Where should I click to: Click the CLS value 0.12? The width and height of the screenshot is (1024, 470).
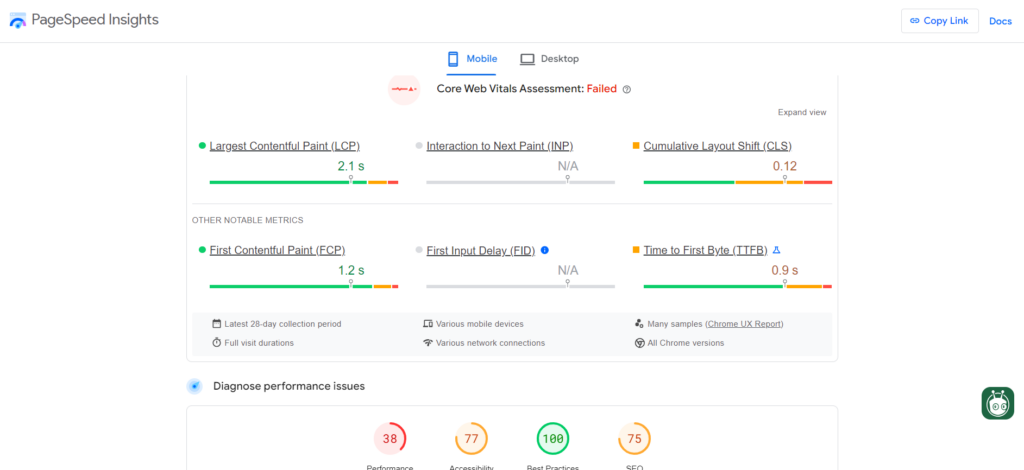(785, 166)
